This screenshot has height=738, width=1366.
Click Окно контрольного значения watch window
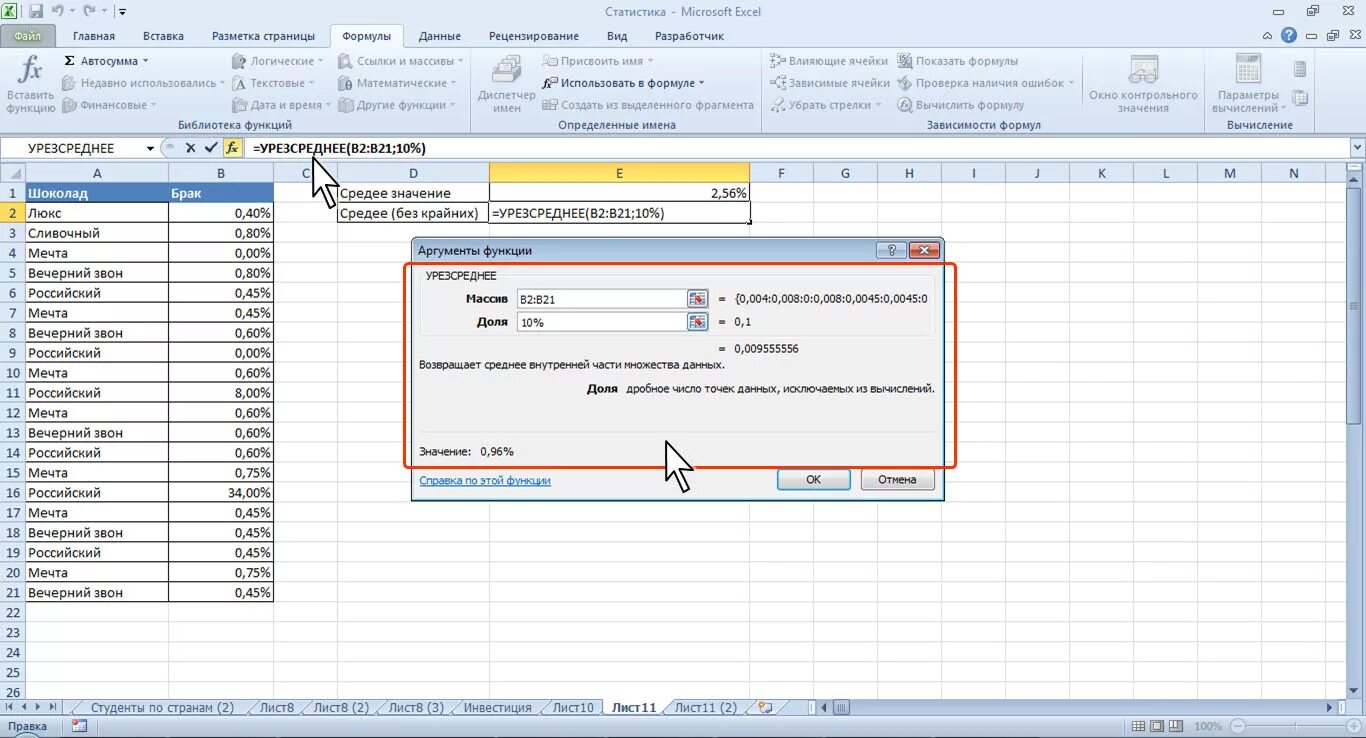tap(1143, 84)
